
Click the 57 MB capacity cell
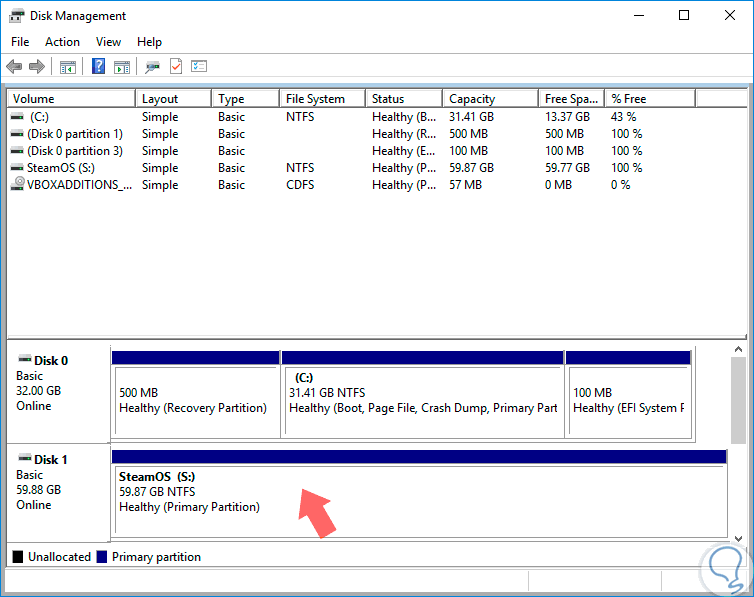click(x=465, y=185)
